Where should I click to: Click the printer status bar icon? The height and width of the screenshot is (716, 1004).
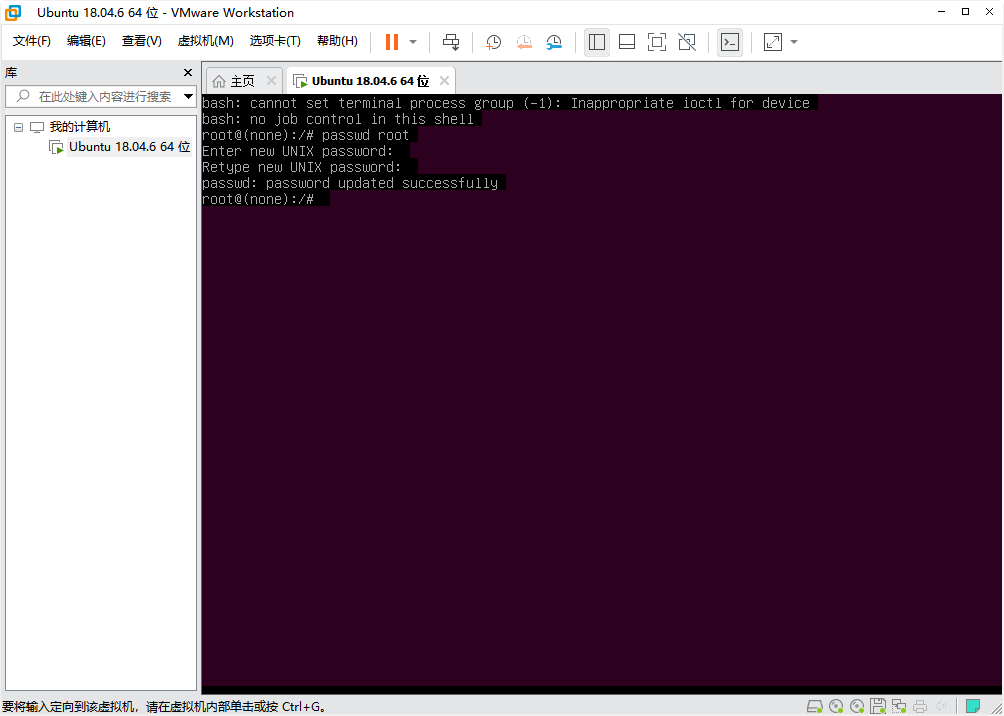tap(920, 706)
